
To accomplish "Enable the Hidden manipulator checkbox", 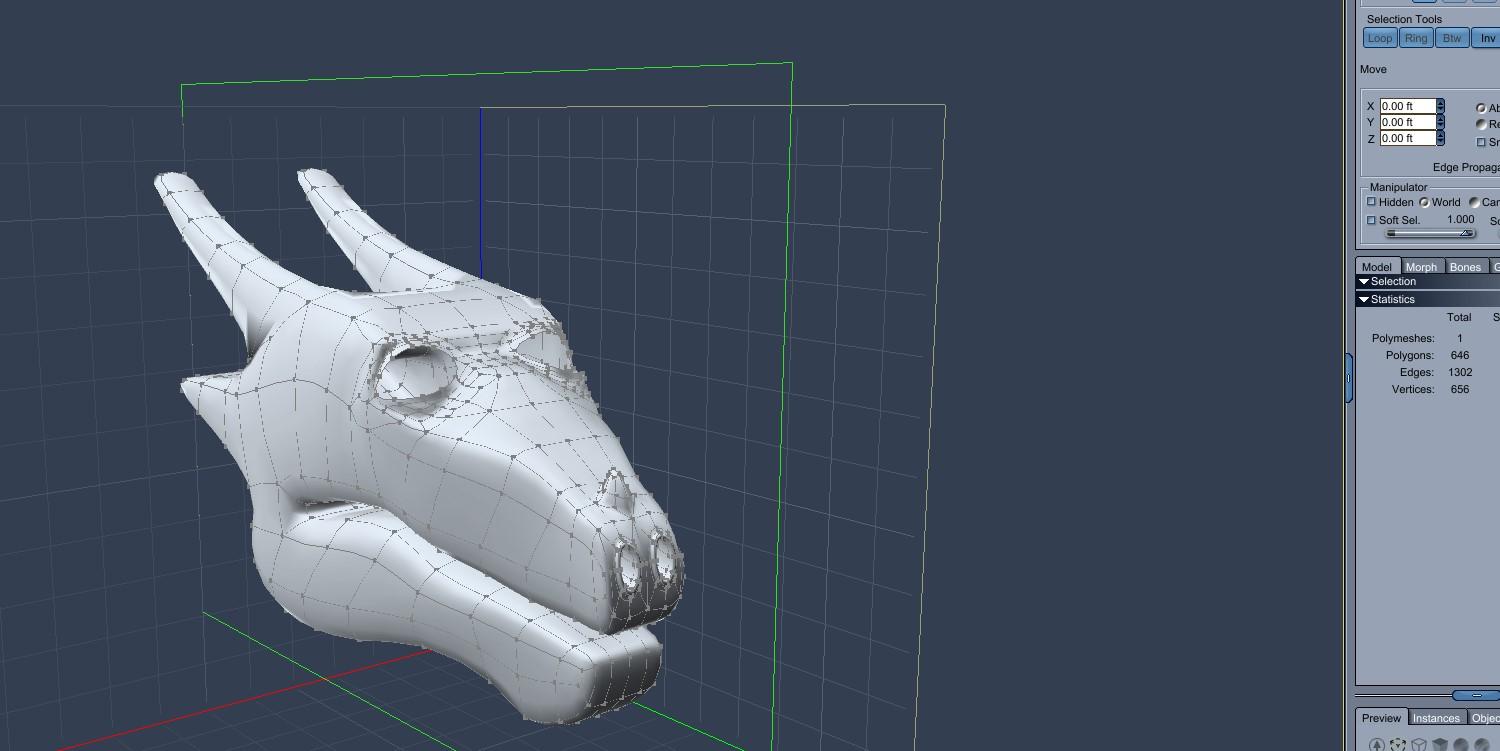I will click(1372, 202).
